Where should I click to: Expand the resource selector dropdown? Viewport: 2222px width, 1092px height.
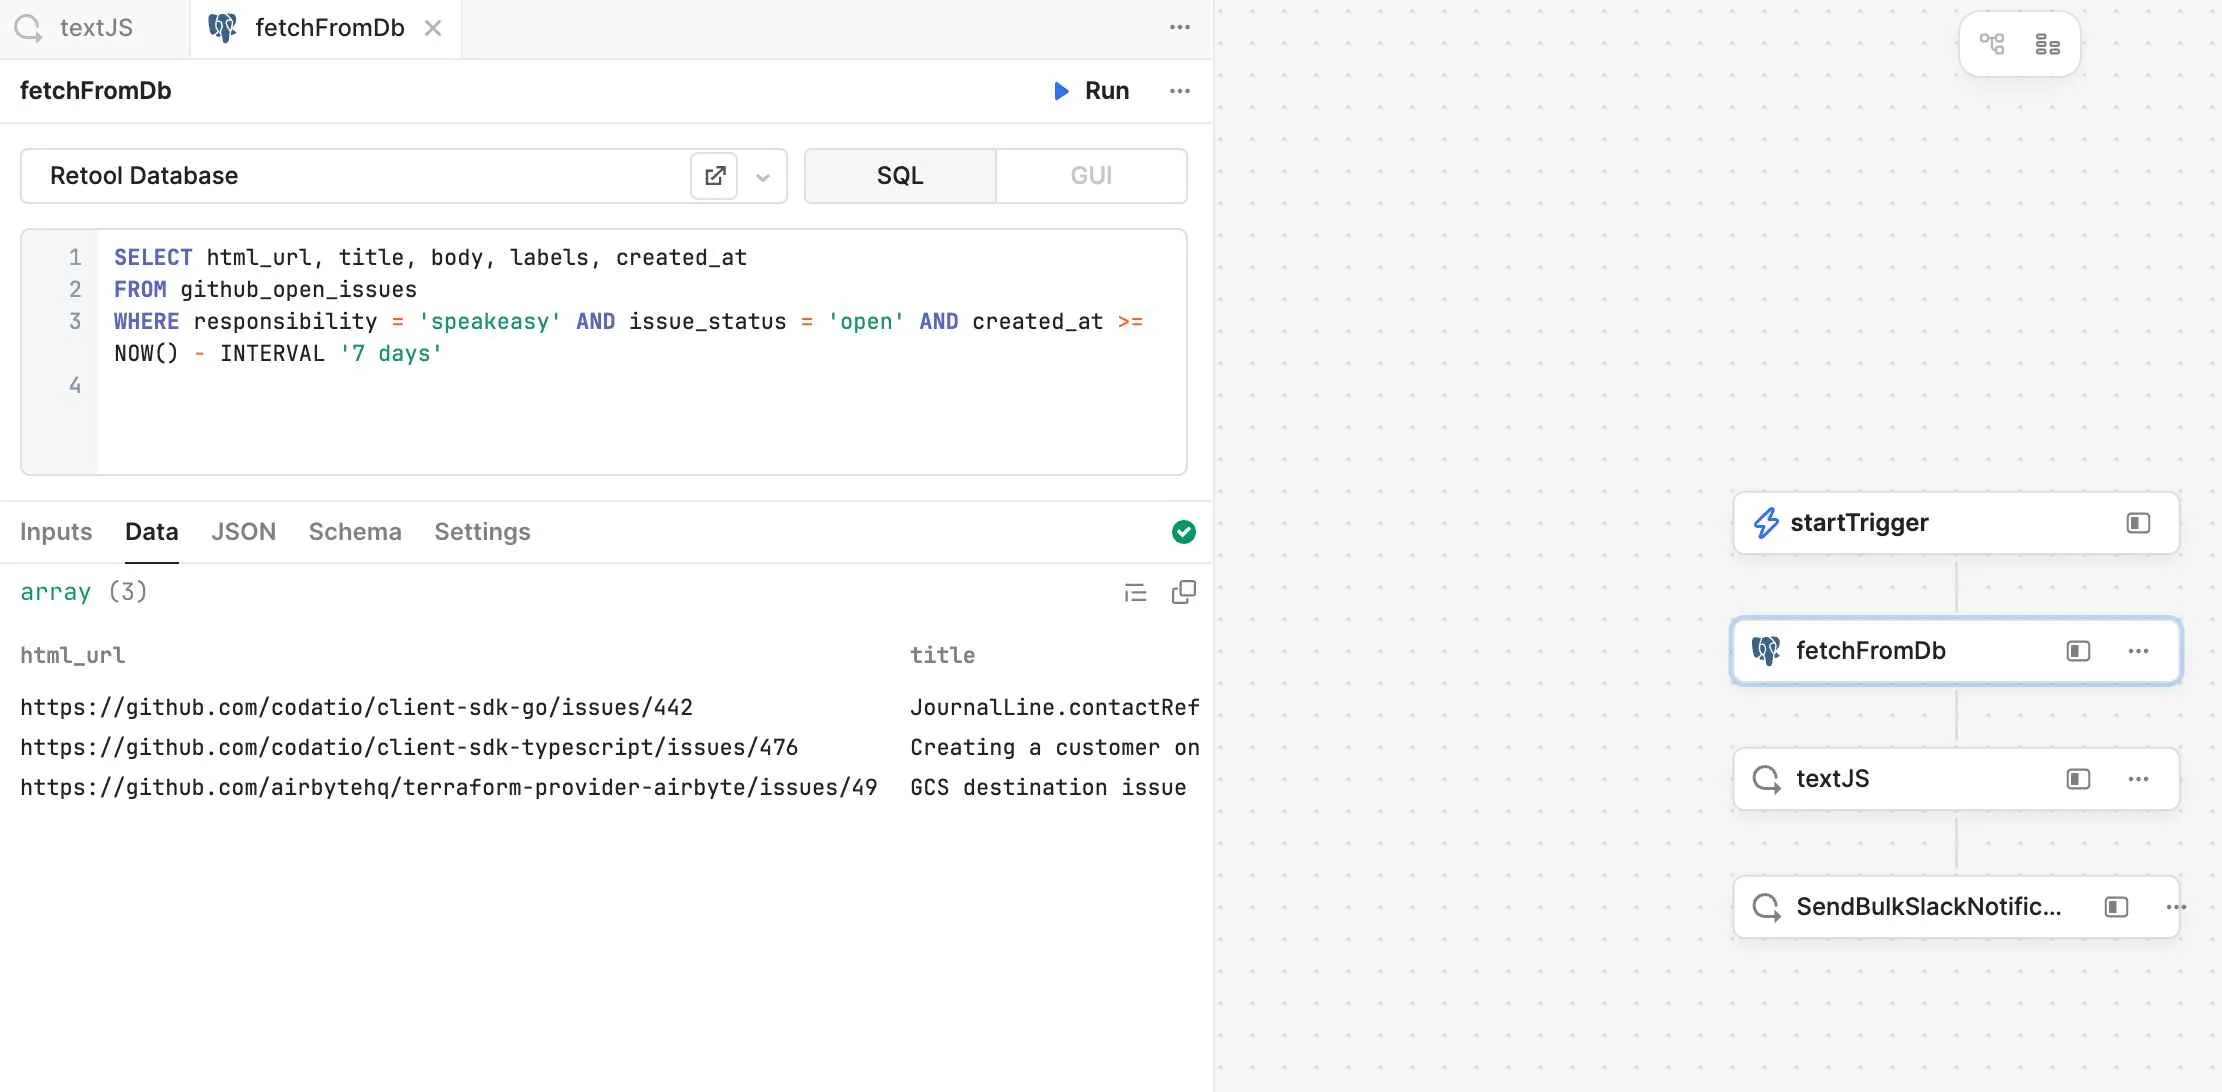763,177
